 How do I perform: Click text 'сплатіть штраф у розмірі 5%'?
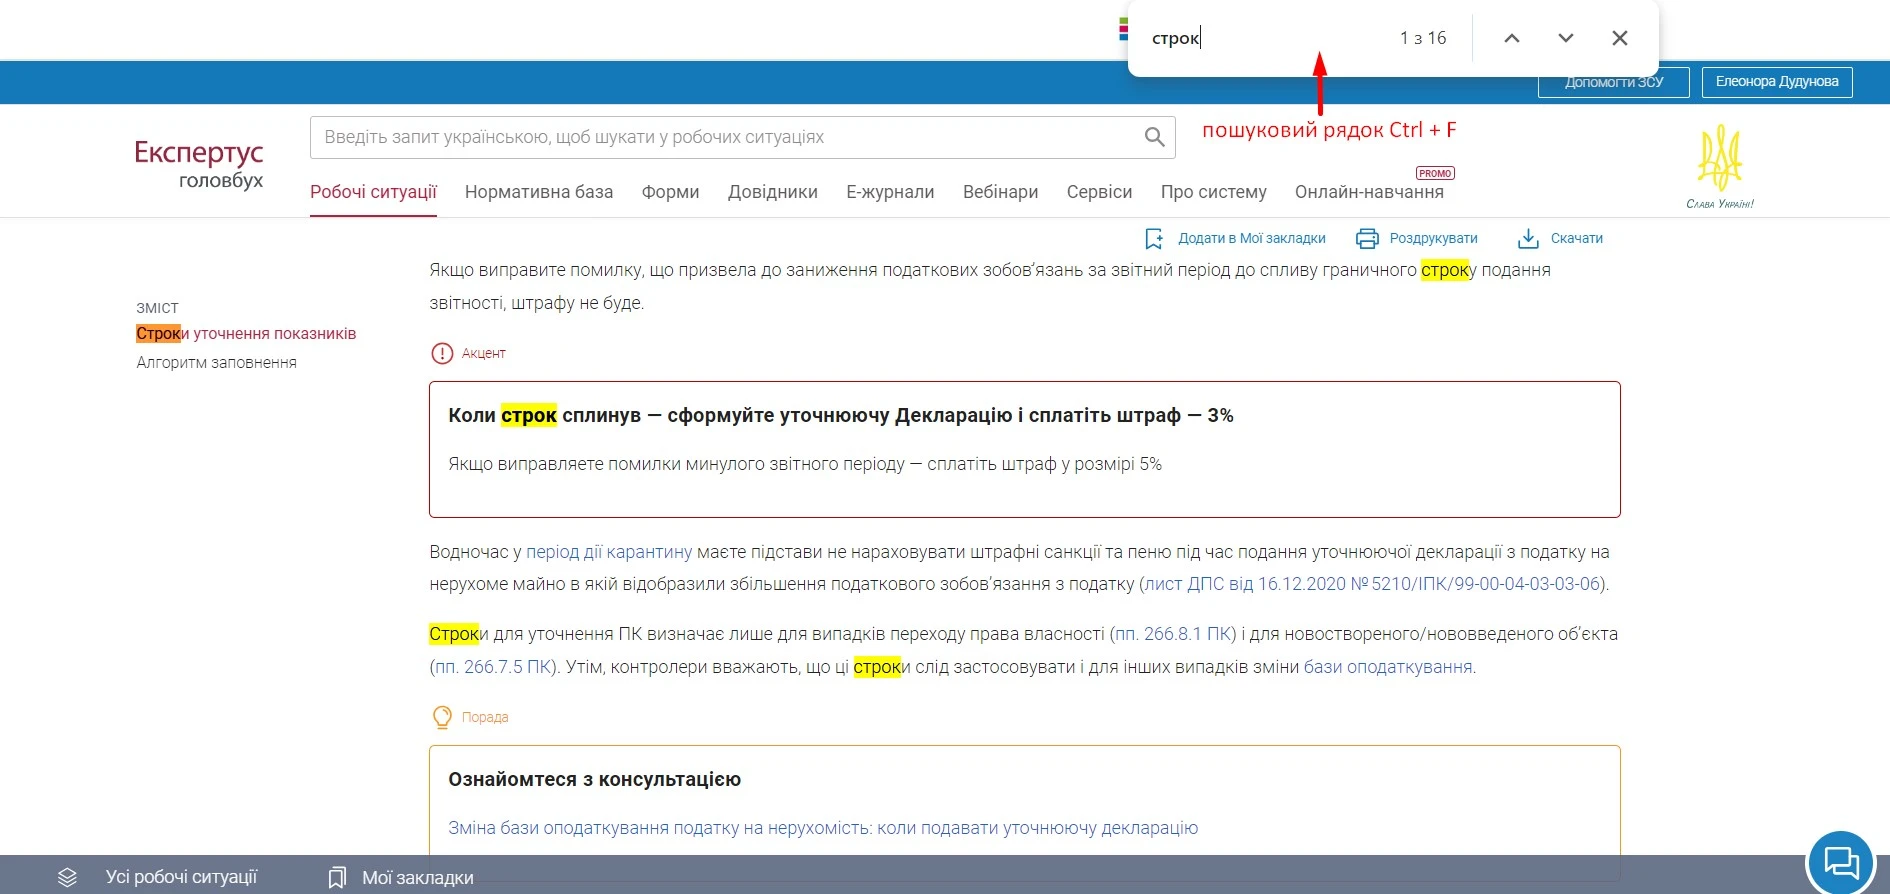[1044, 464]
